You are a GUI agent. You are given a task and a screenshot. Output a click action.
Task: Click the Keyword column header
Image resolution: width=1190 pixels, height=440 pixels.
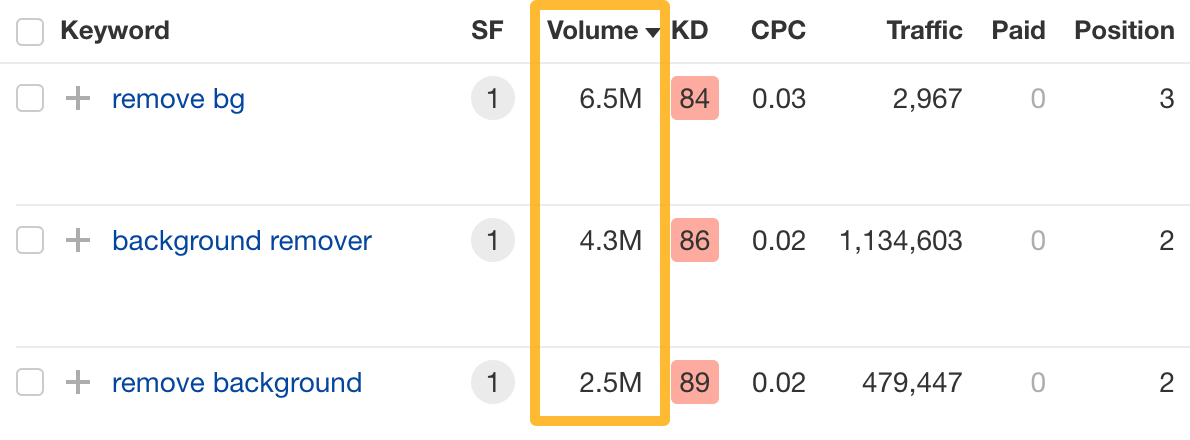pyautogui.click(x=115, y=31)
